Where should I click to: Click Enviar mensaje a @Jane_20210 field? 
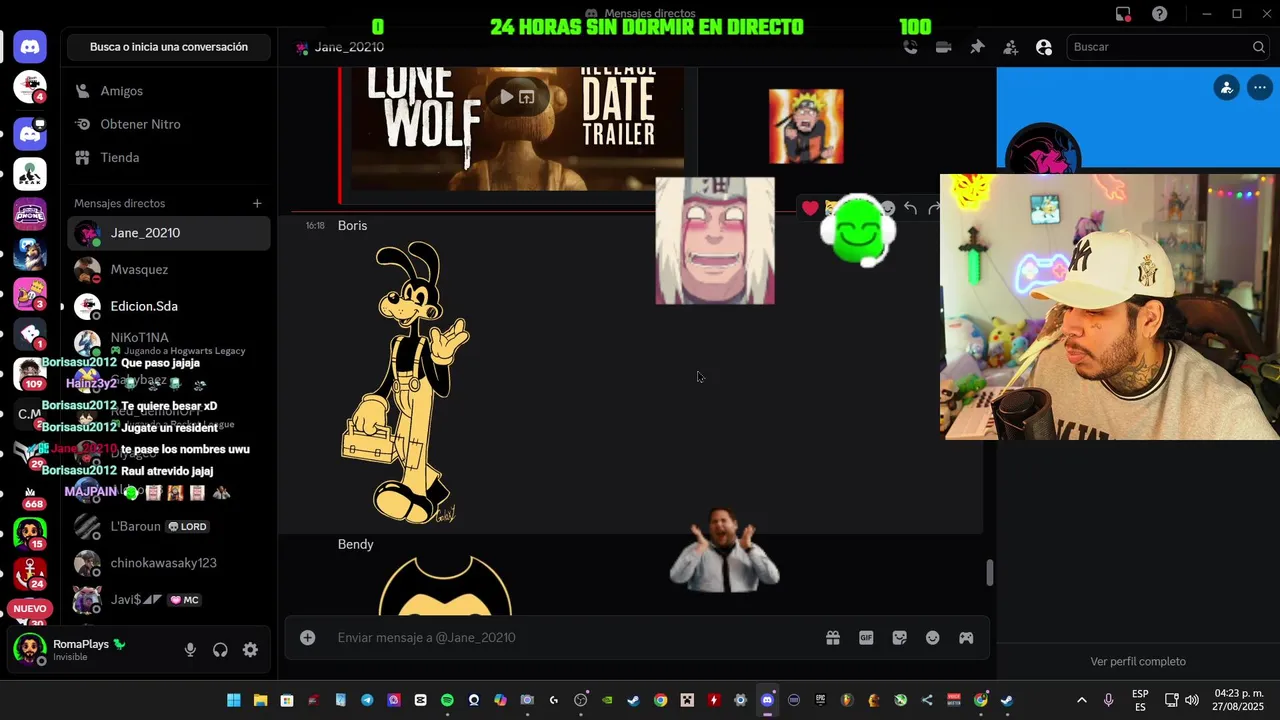(575, 638)
